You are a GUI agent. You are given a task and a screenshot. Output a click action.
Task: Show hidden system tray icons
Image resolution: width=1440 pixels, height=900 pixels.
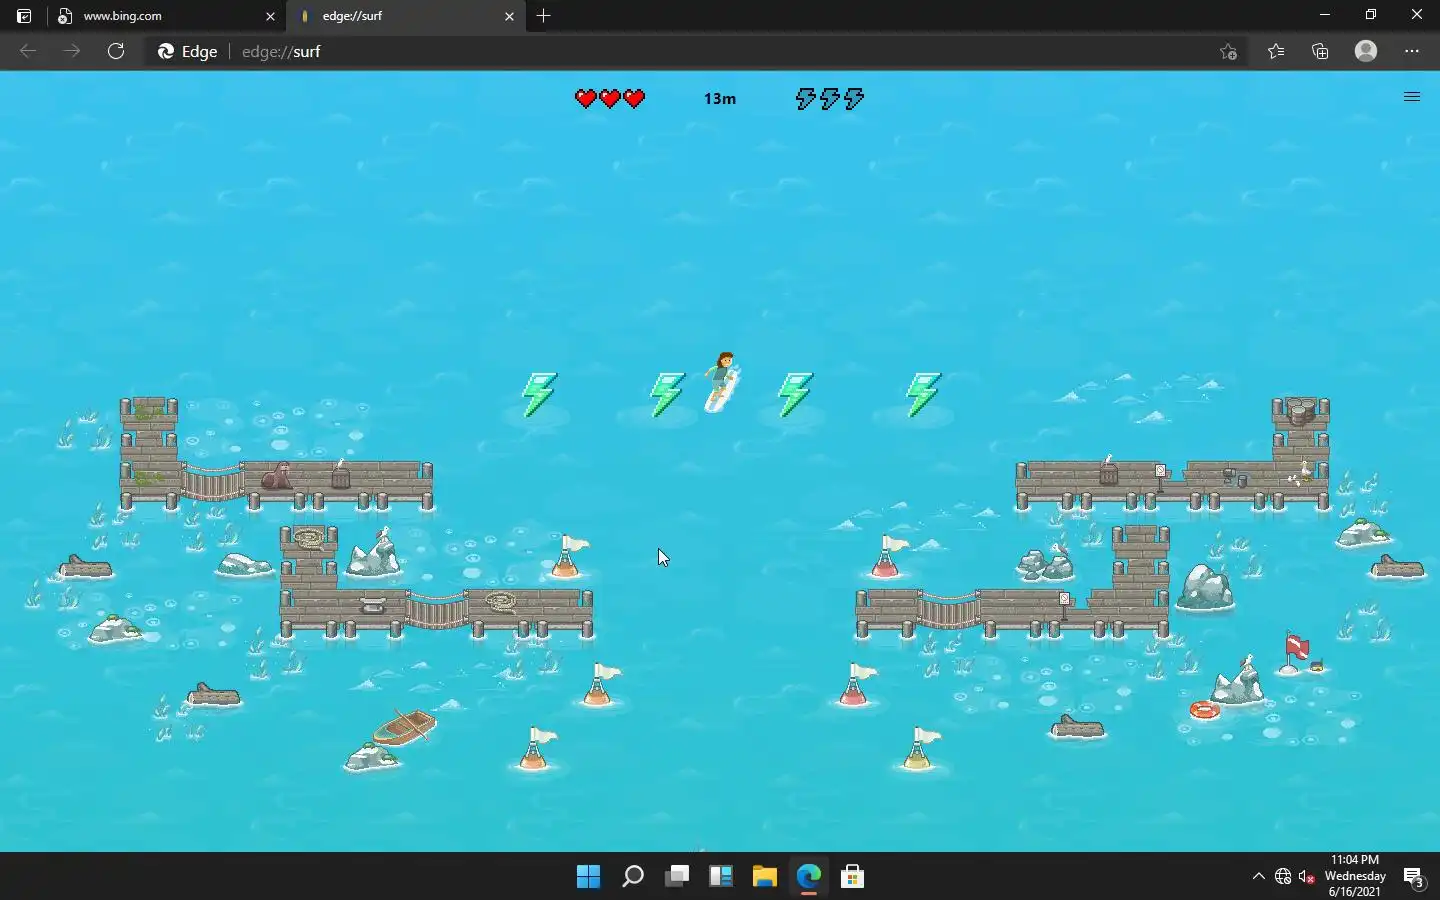click(x=1258, y=877)
